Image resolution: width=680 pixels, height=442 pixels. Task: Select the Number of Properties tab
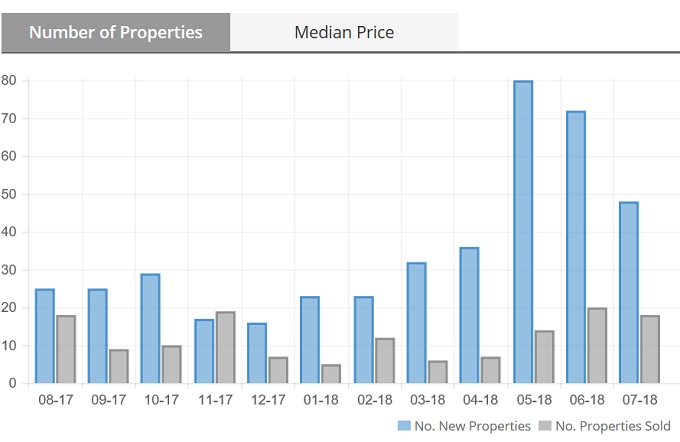pos(115,32)
